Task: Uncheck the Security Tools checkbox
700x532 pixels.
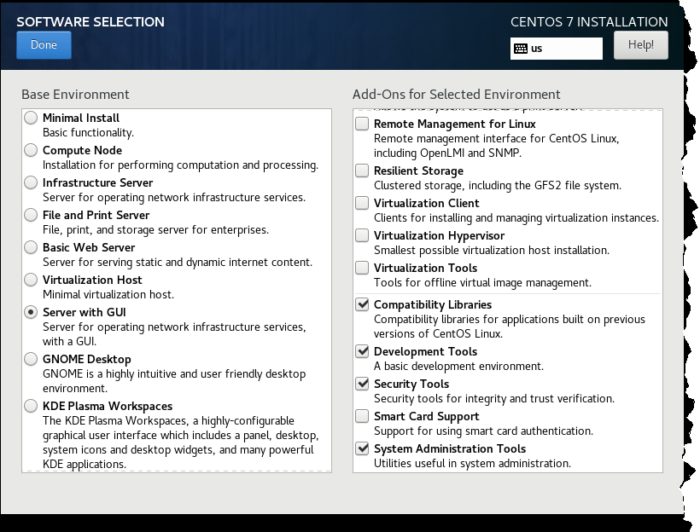Action: pyautogui.click(x=362, y=383)
